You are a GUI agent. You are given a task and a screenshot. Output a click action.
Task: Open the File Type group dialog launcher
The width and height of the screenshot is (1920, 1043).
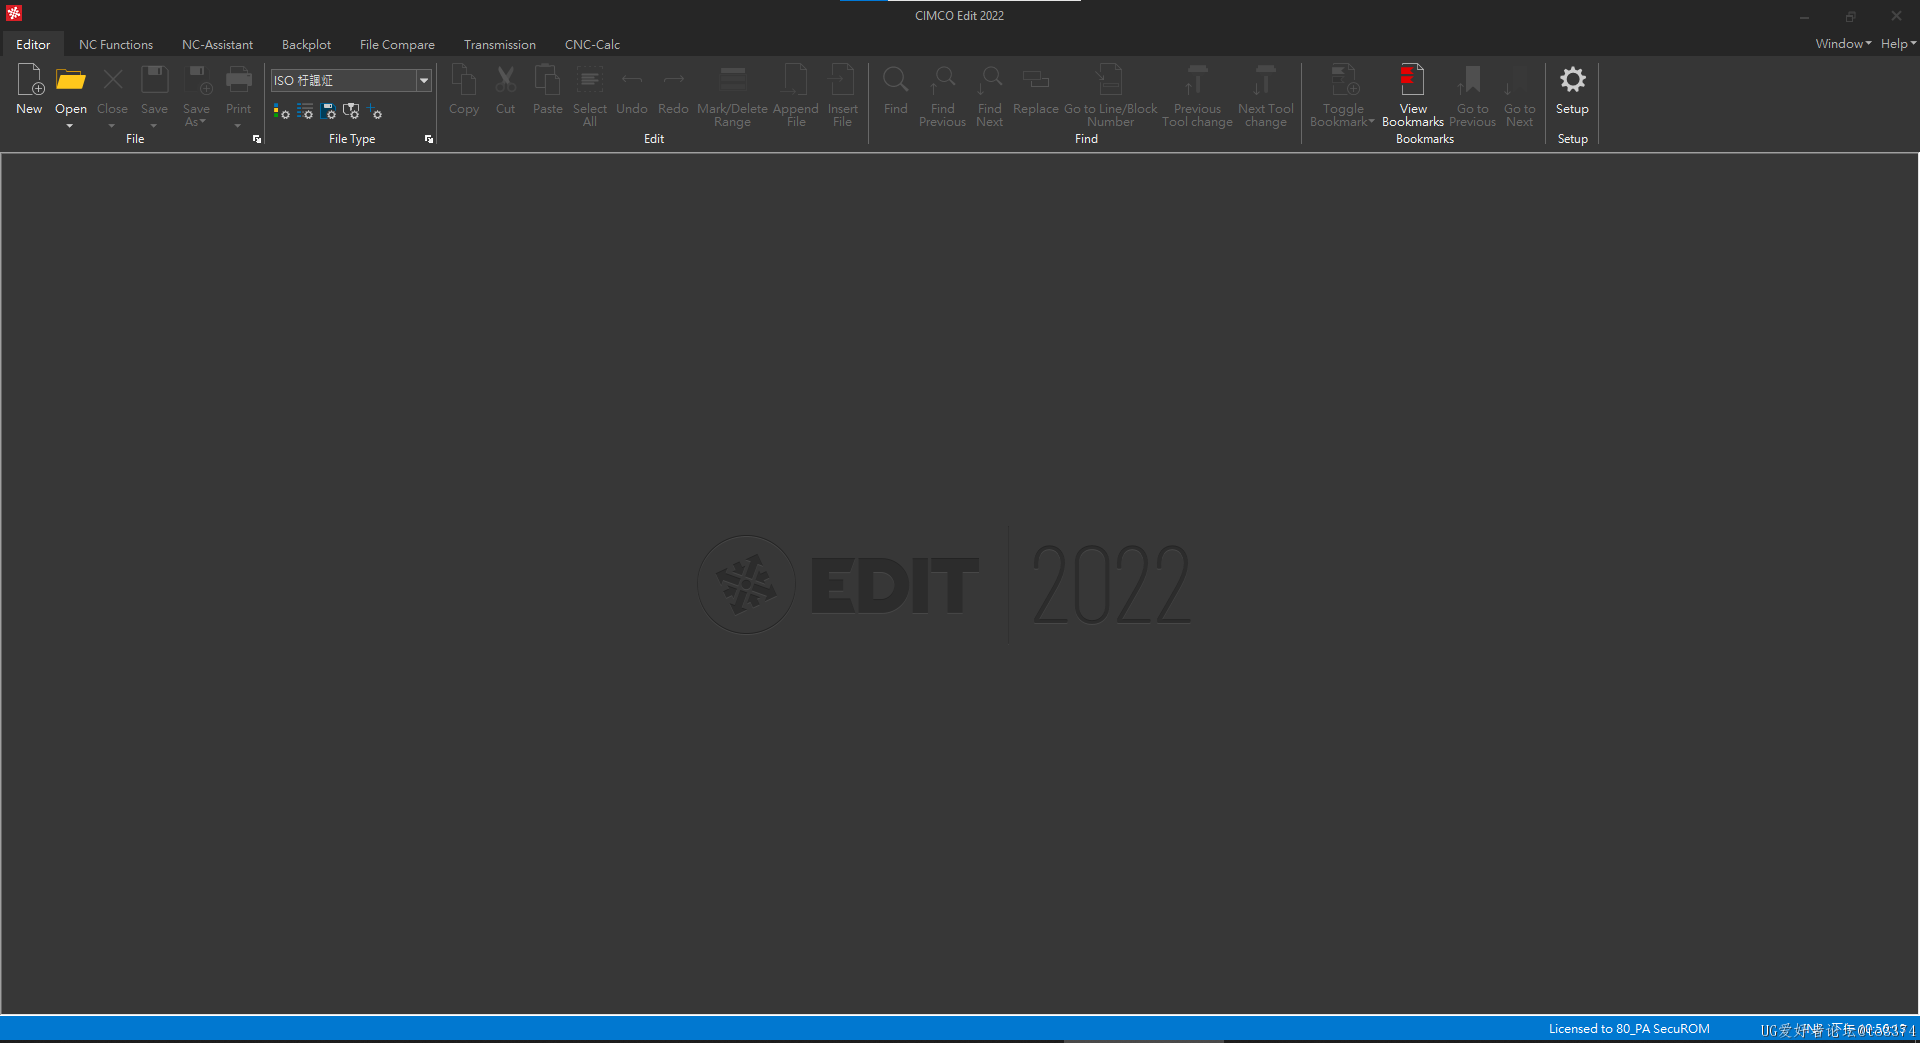429,139
